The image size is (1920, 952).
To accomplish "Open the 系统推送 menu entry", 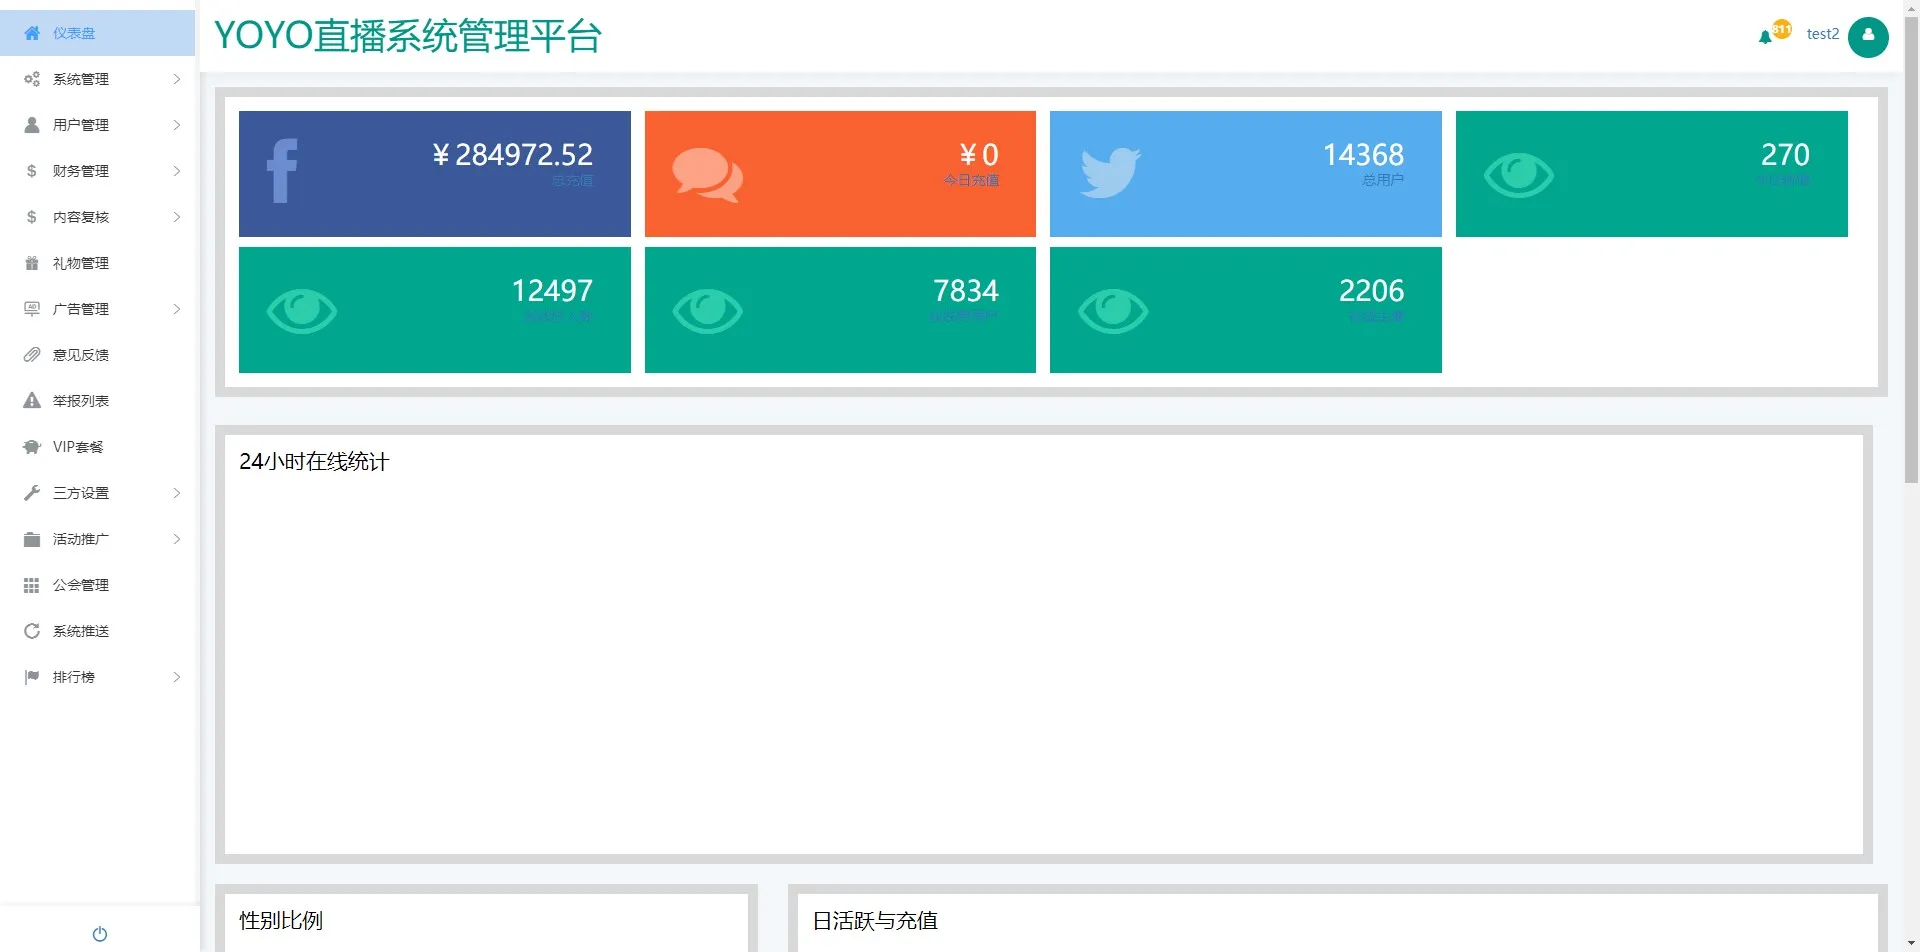I will click(x=97, y=631).
